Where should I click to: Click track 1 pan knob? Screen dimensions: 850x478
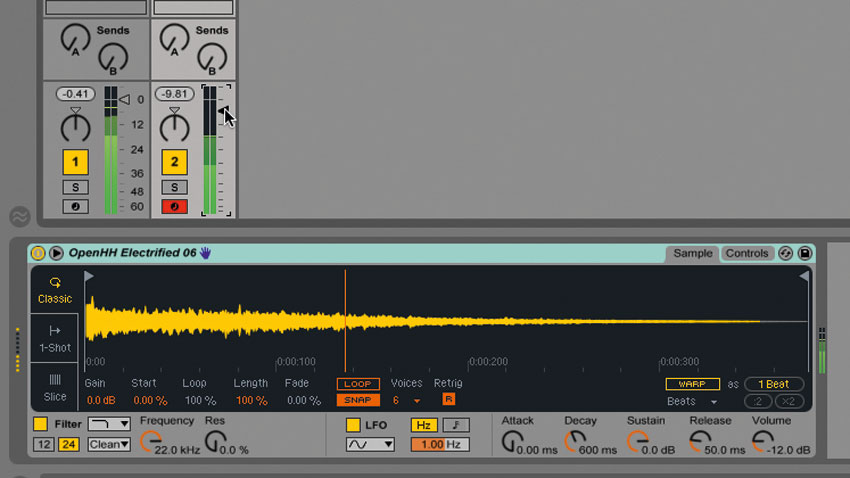(x=75, y=126)
